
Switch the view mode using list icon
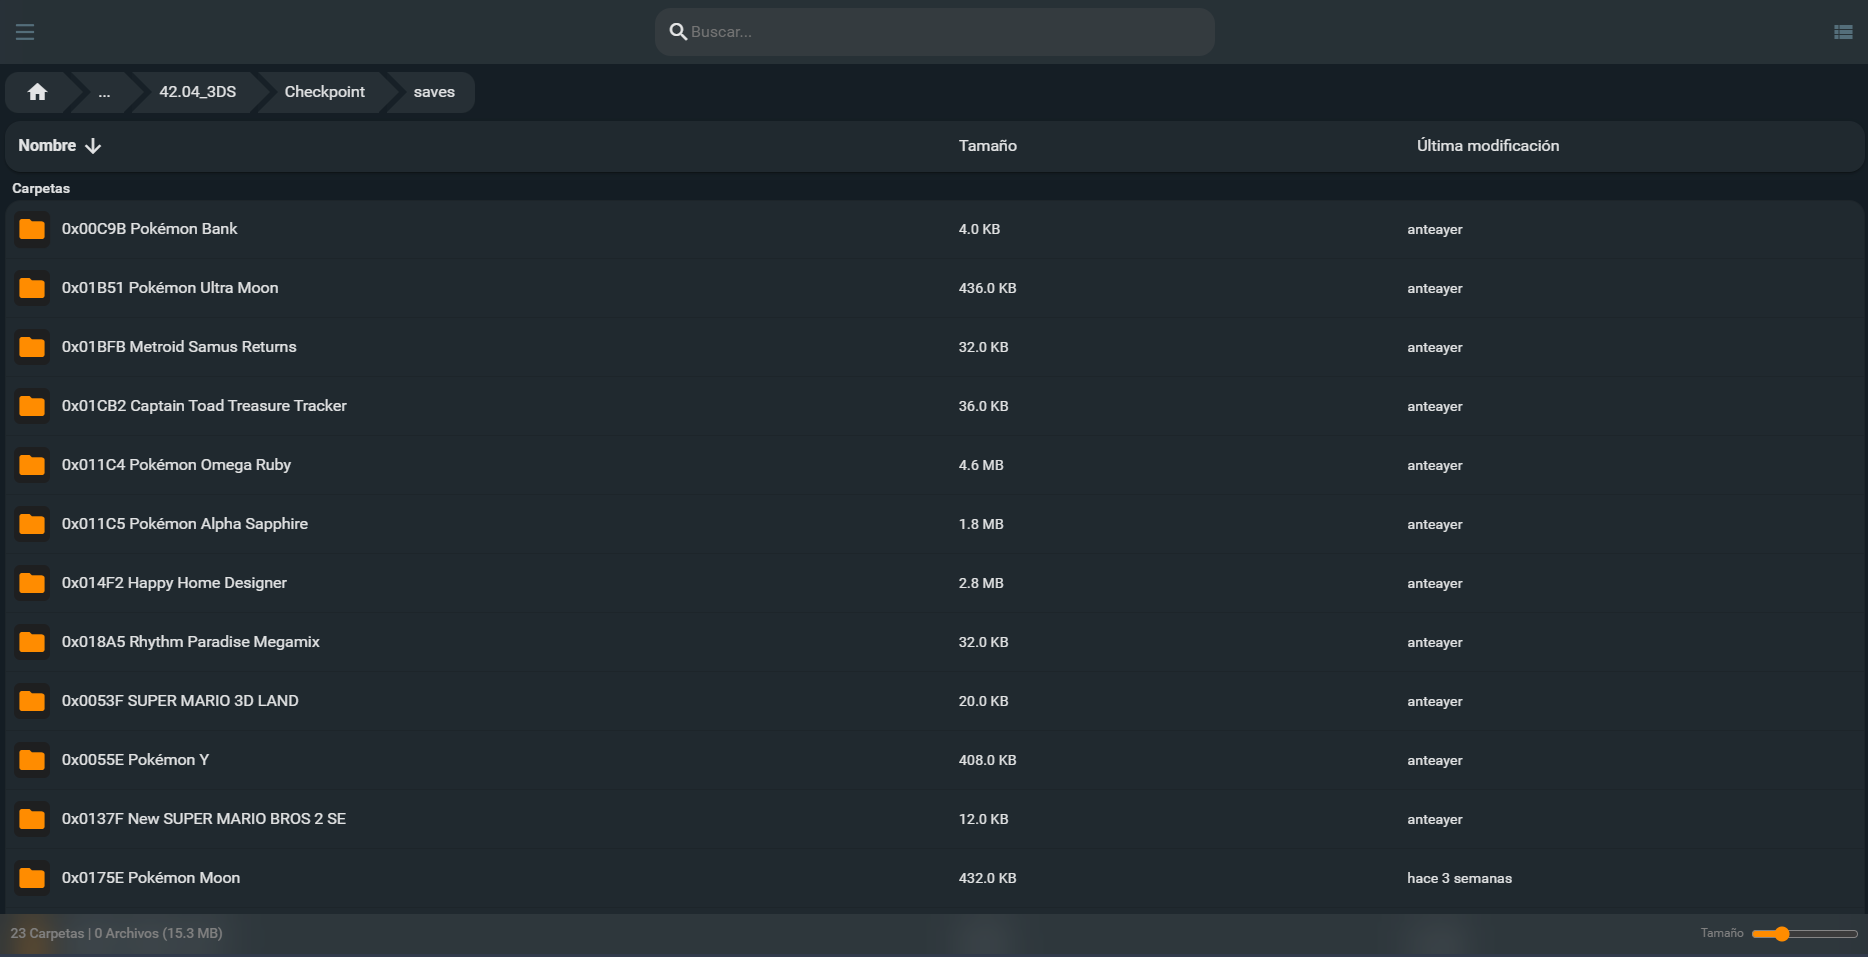click(1843, 32)
